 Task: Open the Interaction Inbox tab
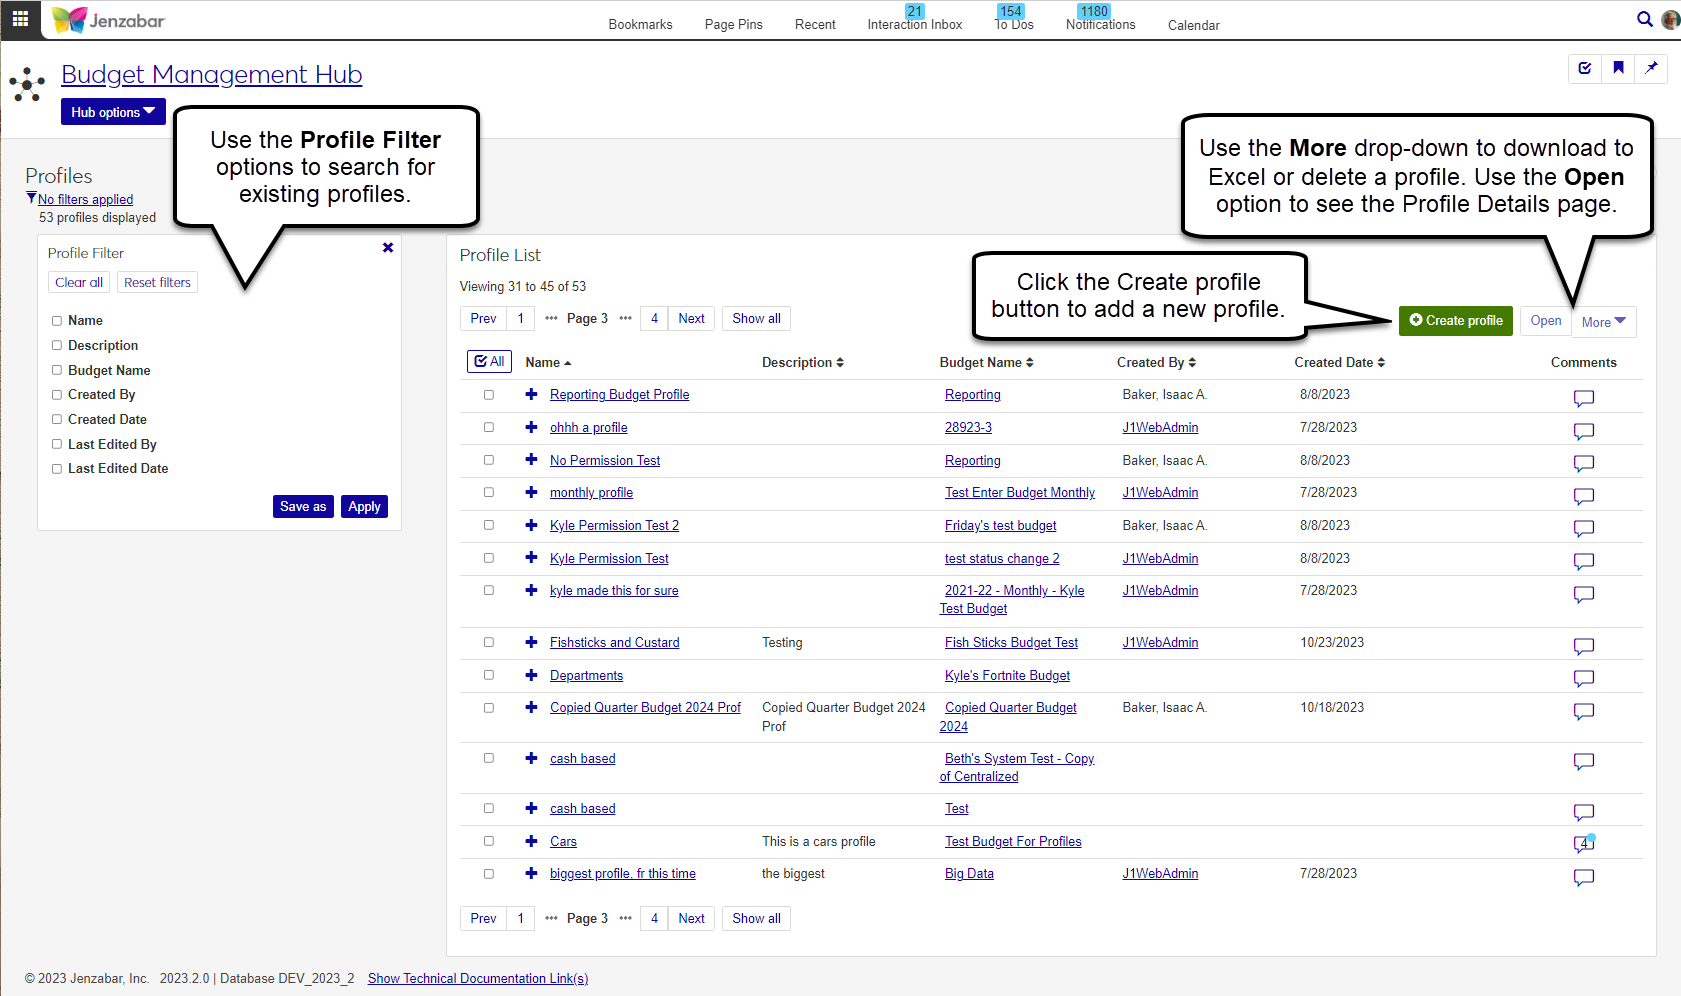(x=914, y=24)
